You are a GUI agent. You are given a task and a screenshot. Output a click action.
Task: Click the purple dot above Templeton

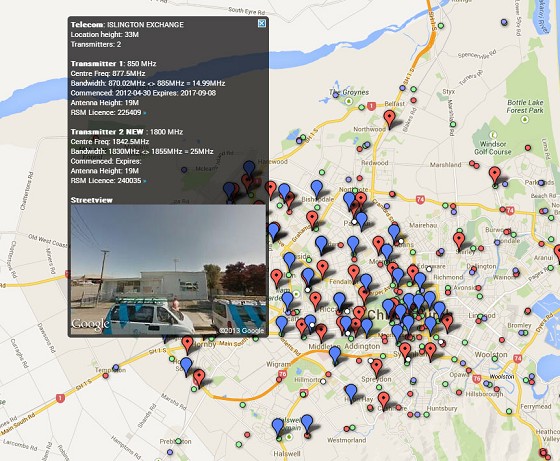115,367
